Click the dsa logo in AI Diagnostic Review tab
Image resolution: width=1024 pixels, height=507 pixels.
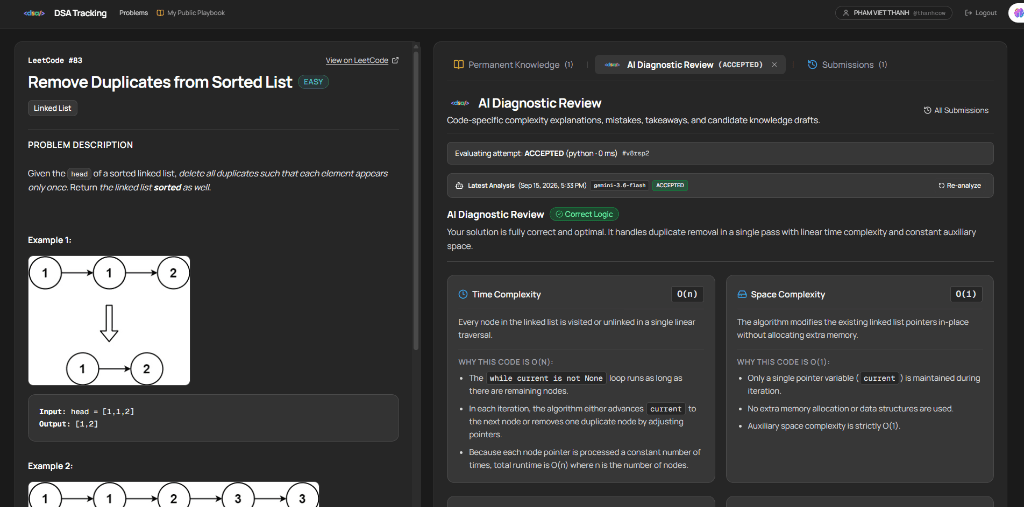click(x=612, y=65)
